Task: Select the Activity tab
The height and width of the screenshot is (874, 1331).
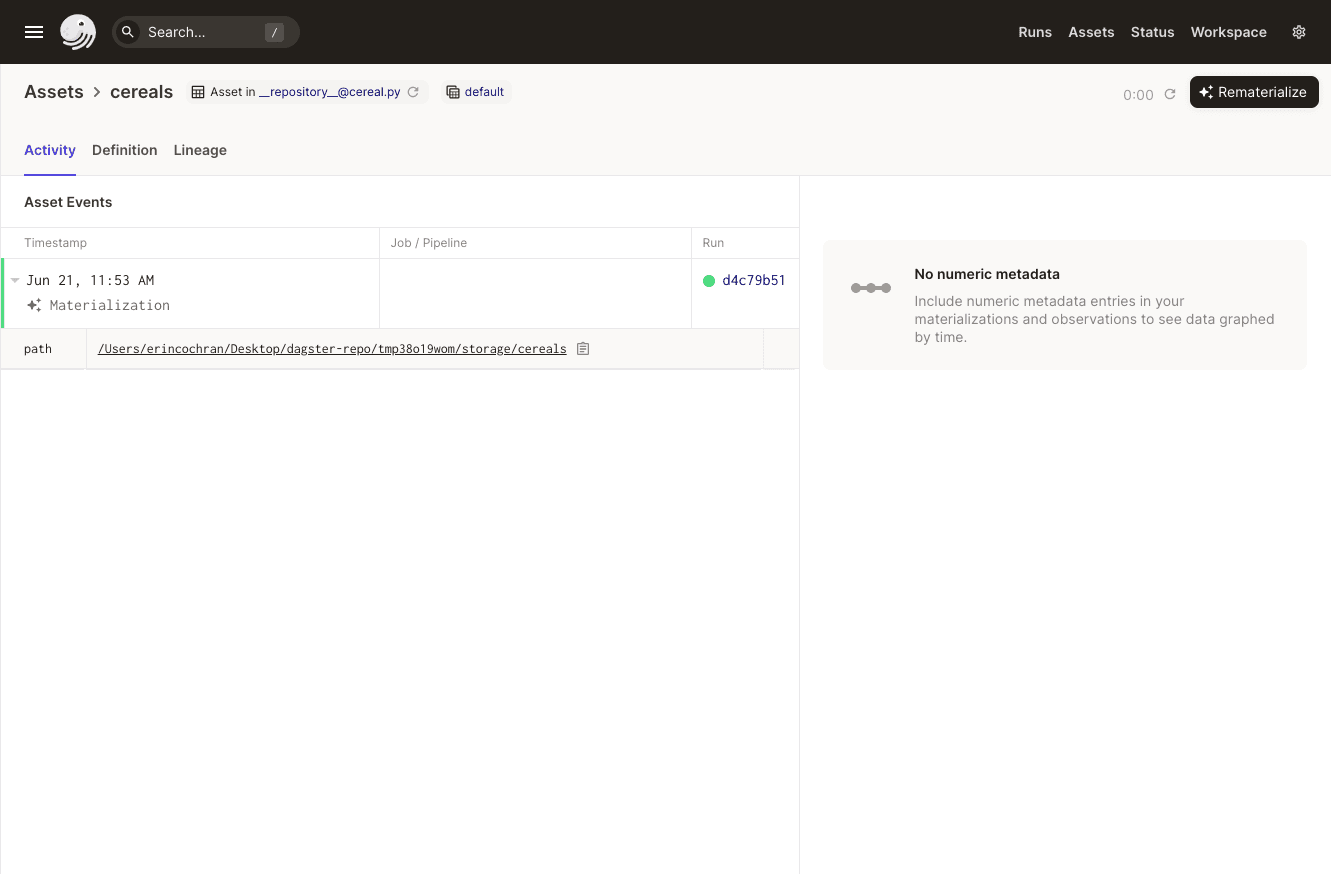Action: 50,150
